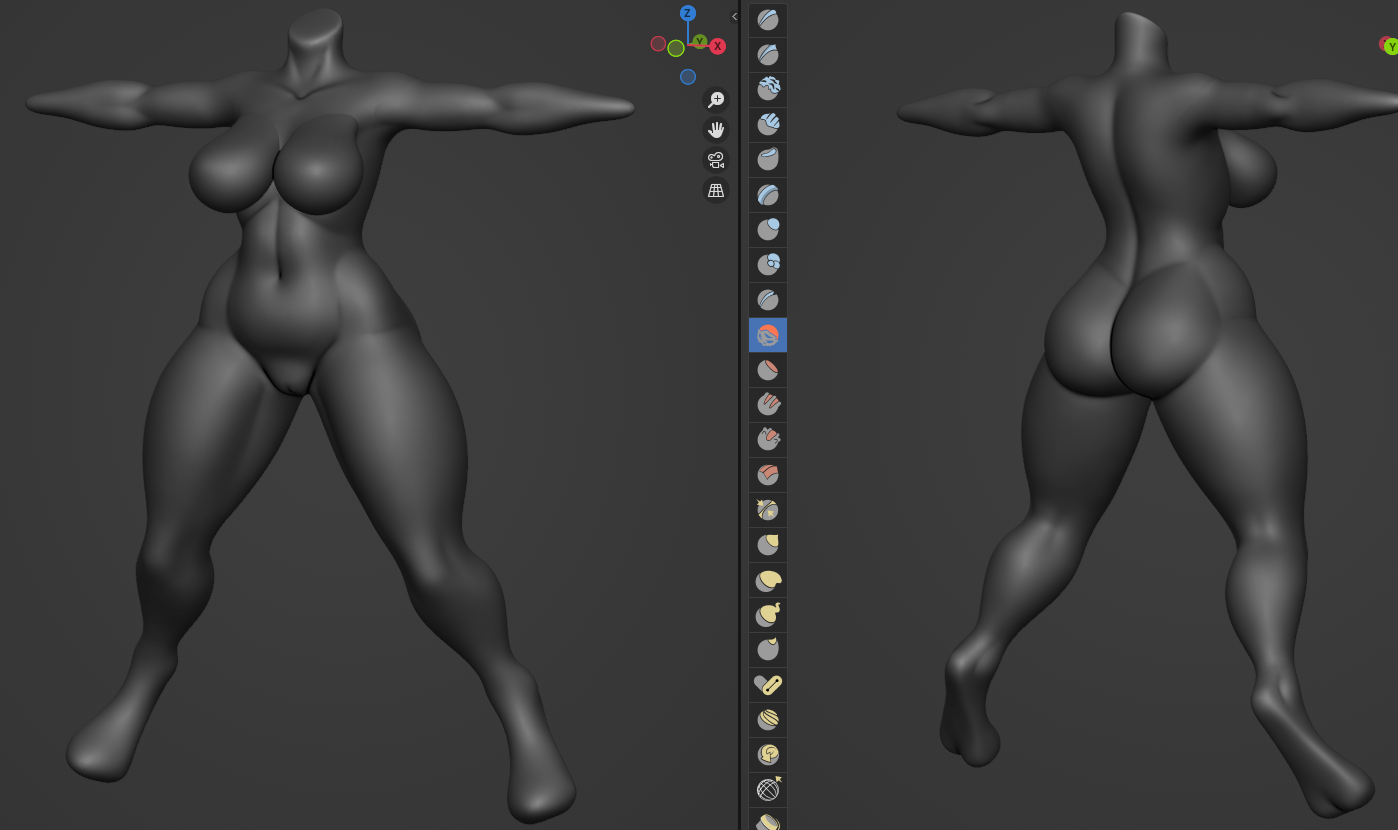Switch to the Crease brush
Screen dimensions: 1398x830
click(768, 300)
